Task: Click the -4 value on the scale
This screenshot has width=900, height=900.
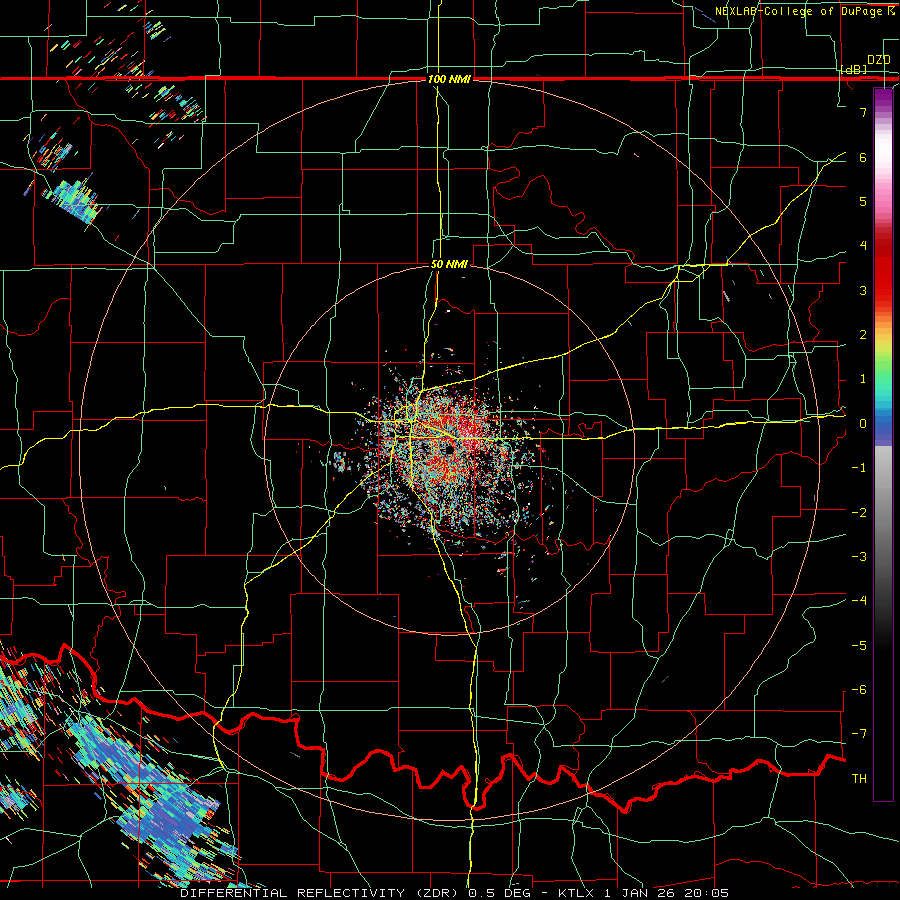Action: coord(859,601)
